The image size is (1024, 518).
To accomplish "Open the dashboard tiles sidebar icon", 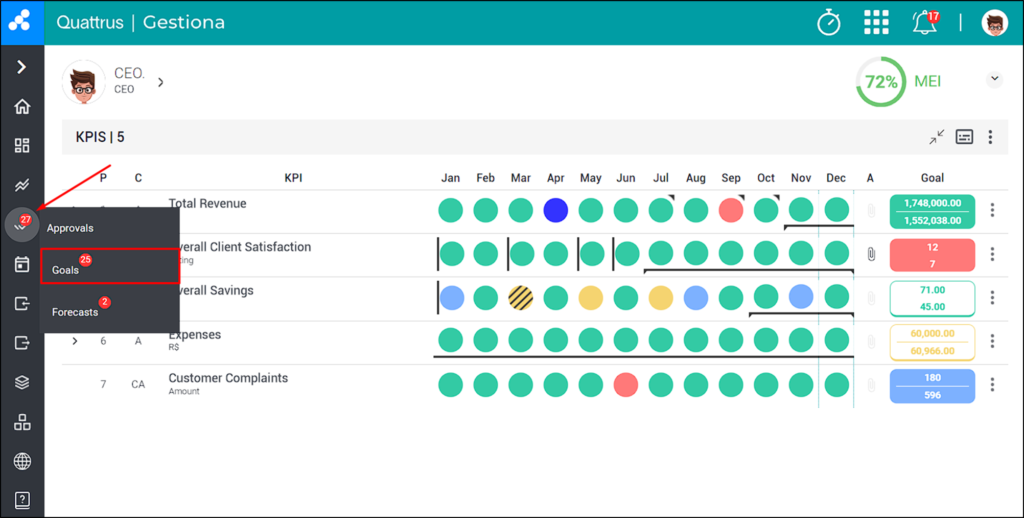I will (x=22, y=145).
